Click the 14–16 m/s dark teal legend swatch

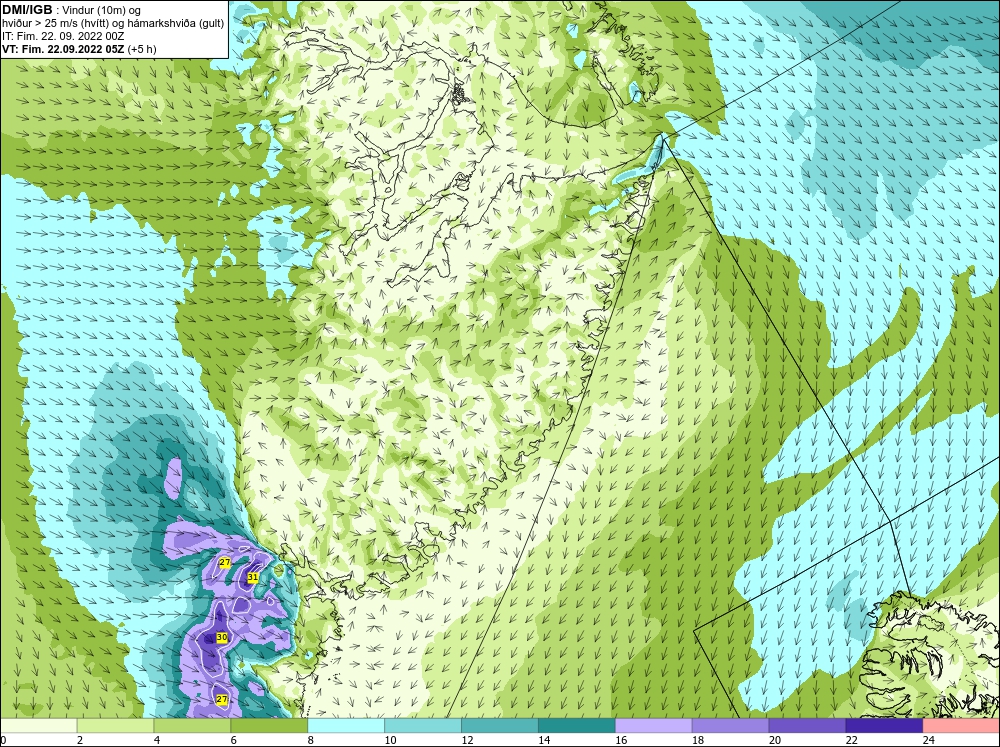(x=577, y=726)
